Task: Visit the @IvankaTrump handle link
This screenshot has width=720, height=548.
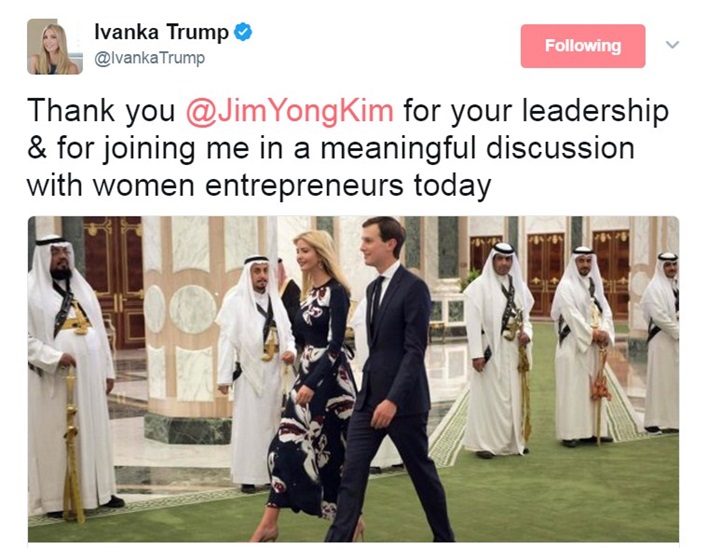Action: 149,58
